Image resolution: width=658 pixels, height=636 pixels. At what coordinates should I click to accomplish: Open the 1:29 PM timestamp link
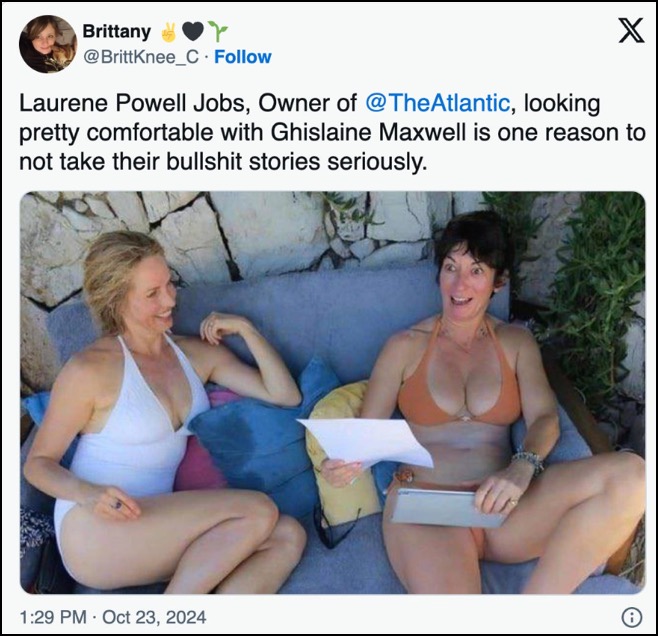tap(53, 617)
